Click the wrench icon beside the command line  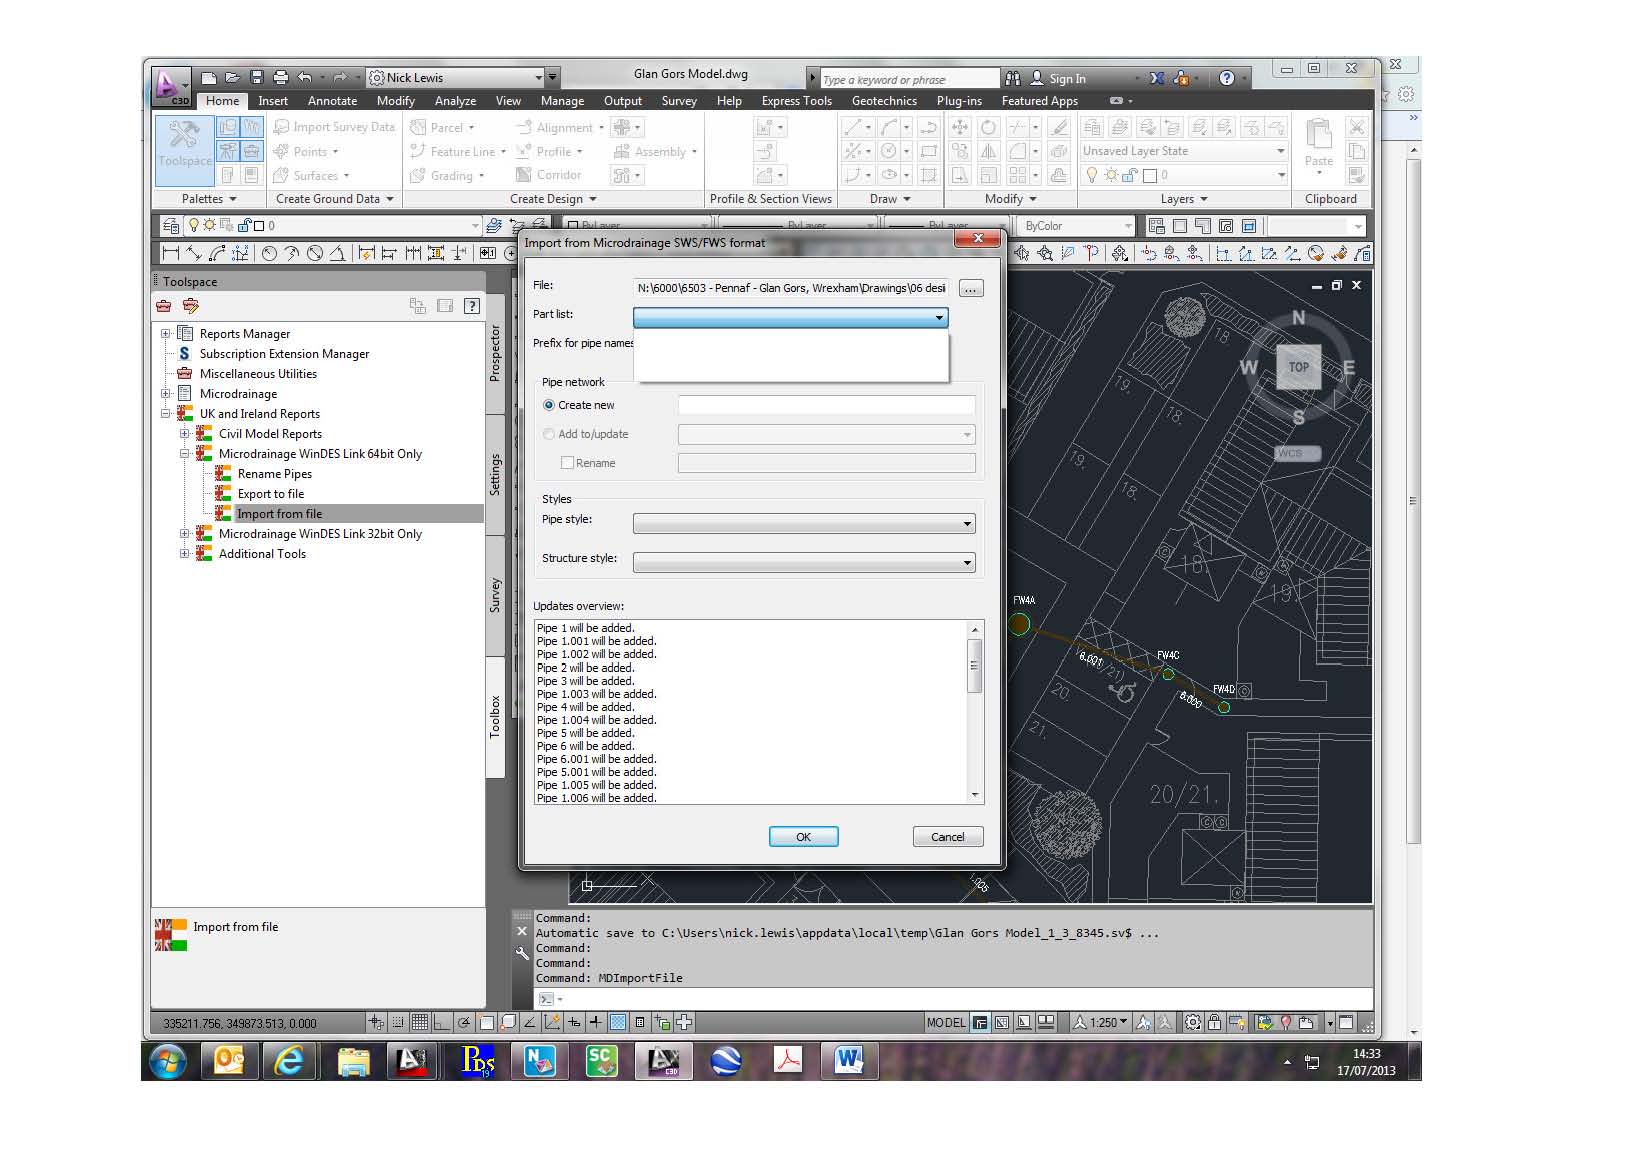522,953
